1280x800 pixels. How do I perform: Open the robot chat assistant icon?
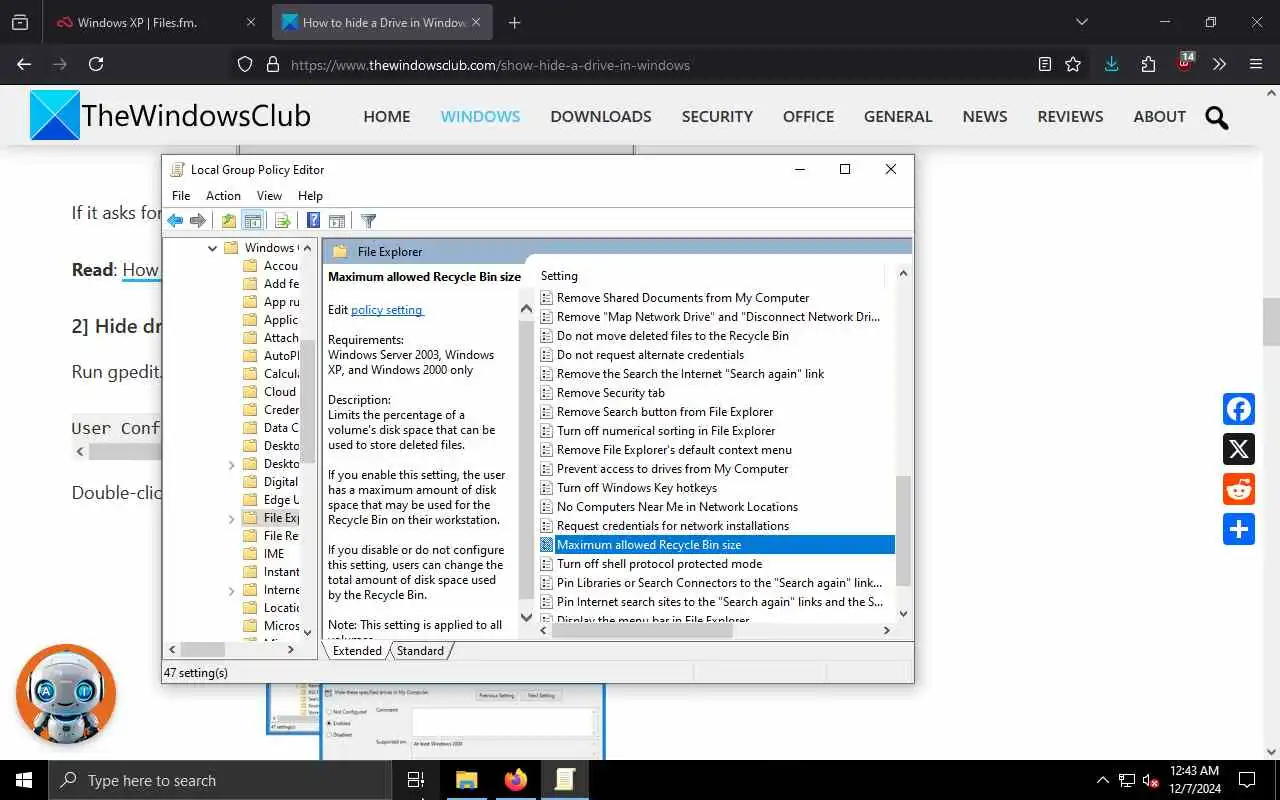click(66, 693)
